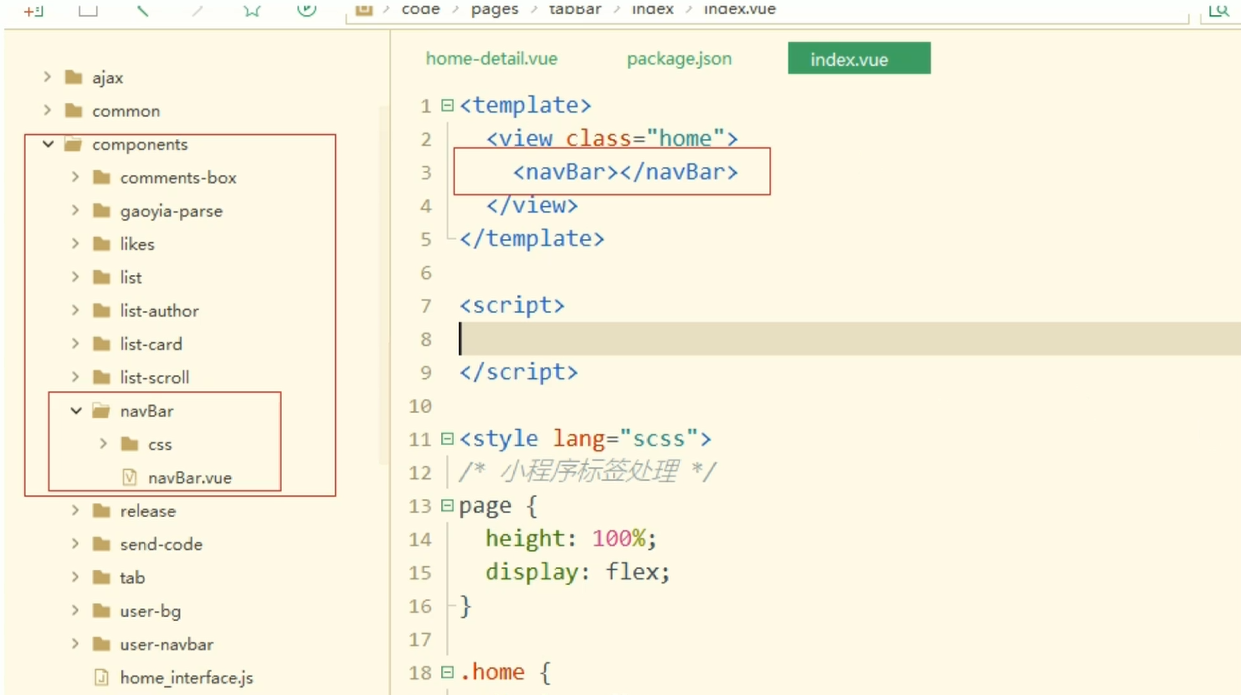
Task: Select the send-code folder label
Action: (x=161, y=544)
